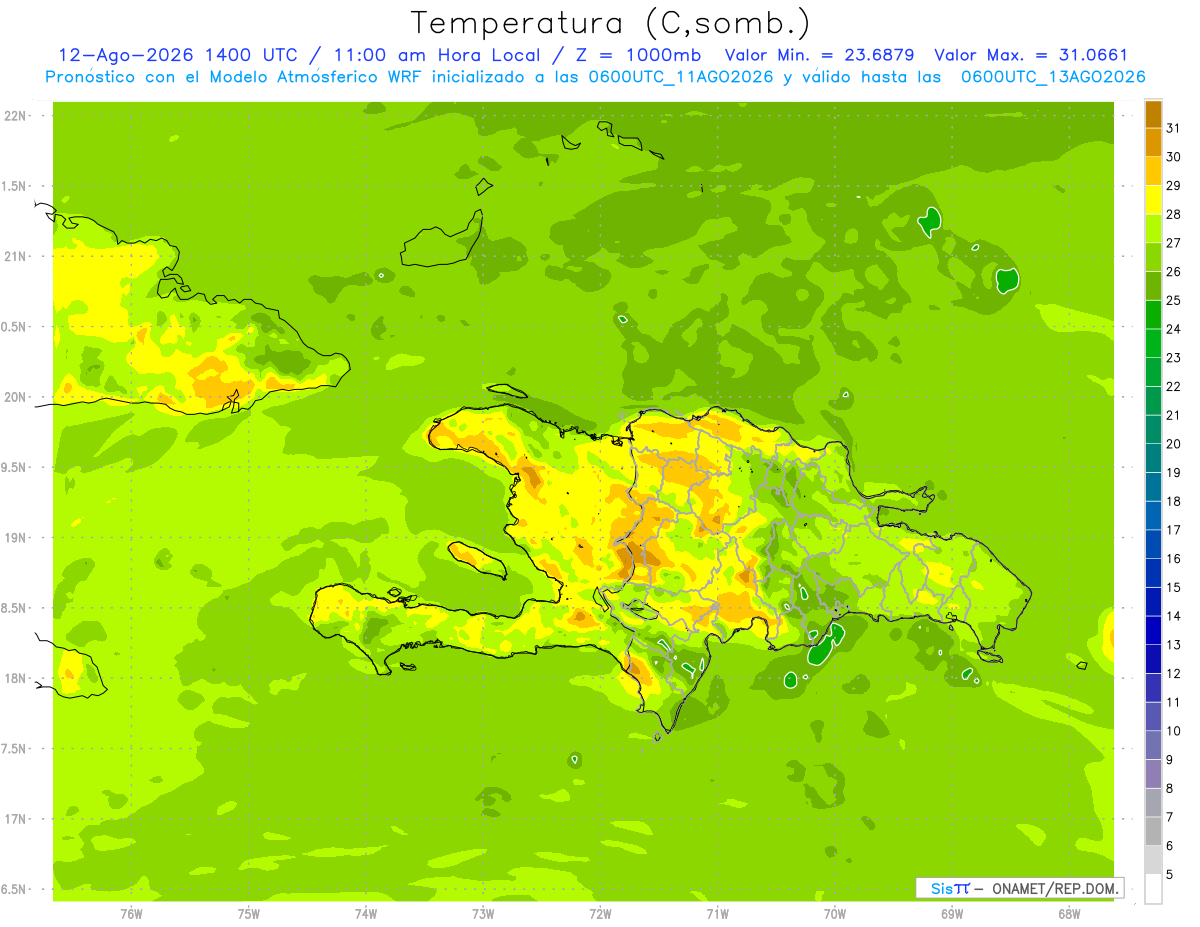
Task: Click the colorbar label '23'
Action: pyautogui.click(x=1174, y=358)
